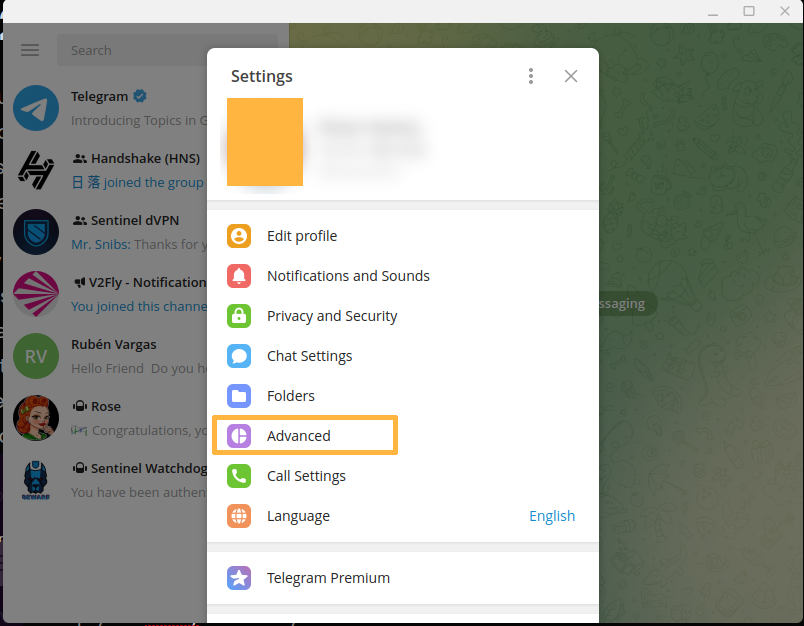Image resolution: width=804 pixels, height=626 pixels.
Task: Click the group icon beside Handshake (HNS)
Action: tap(79, 158)
